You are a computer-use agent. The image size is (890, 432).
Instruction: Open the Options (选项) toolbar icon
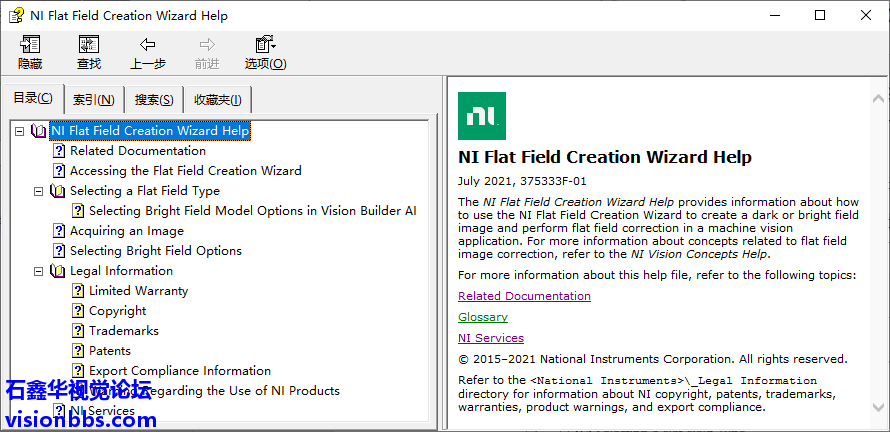[265, 45]
